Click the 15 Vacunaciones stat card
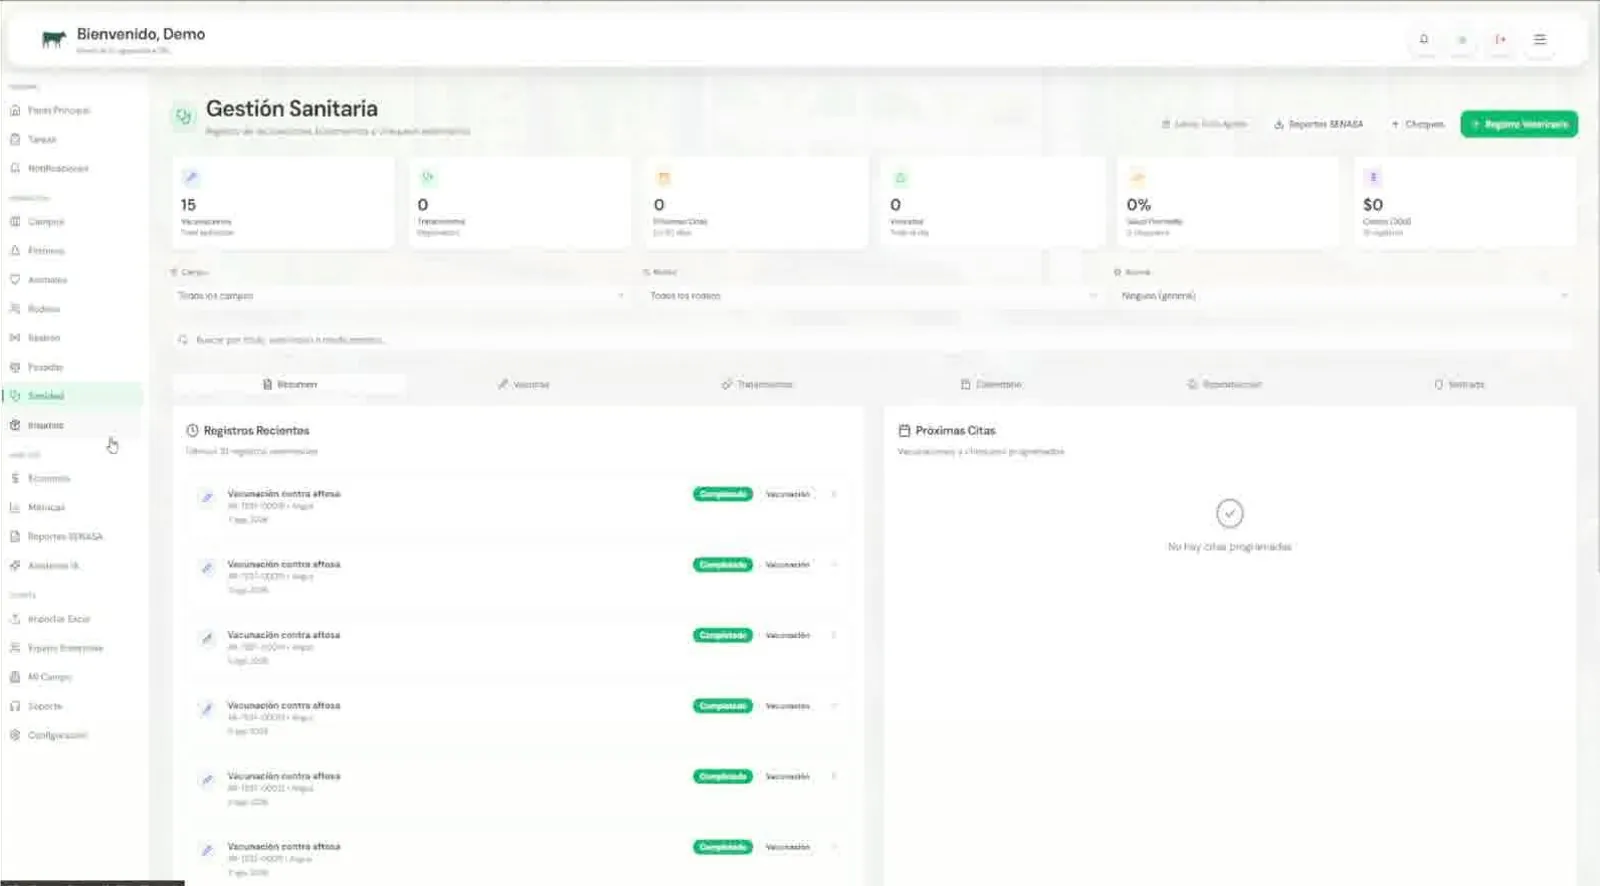 click(x=283, y=203)
